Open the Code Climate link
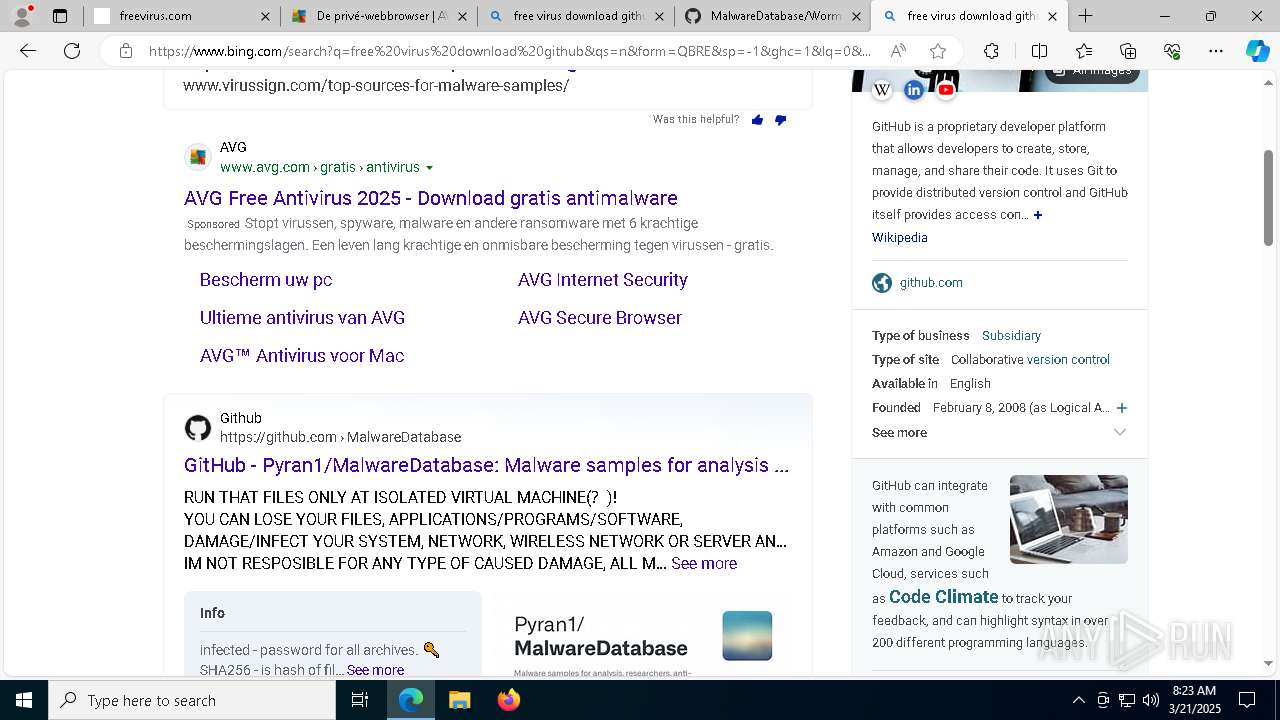Image resolution: width=1280 pixels, height=720 pixels. [944, 597]
